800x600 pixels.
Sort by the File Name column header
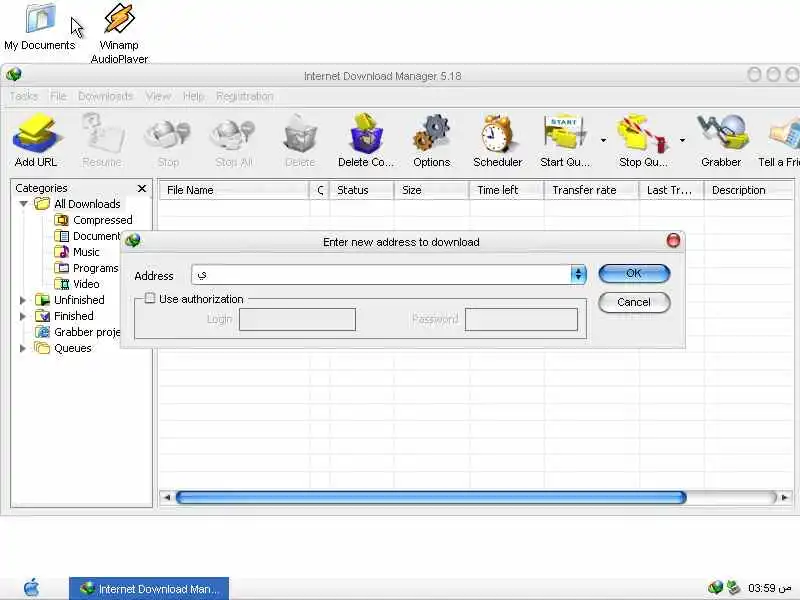click(234, 190)
